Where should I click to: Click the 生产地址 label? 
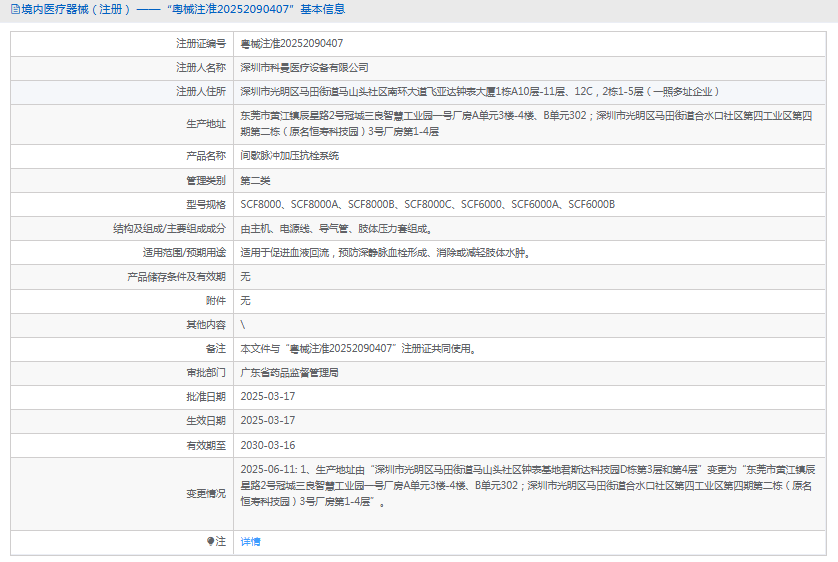click(x=206, y=124)
